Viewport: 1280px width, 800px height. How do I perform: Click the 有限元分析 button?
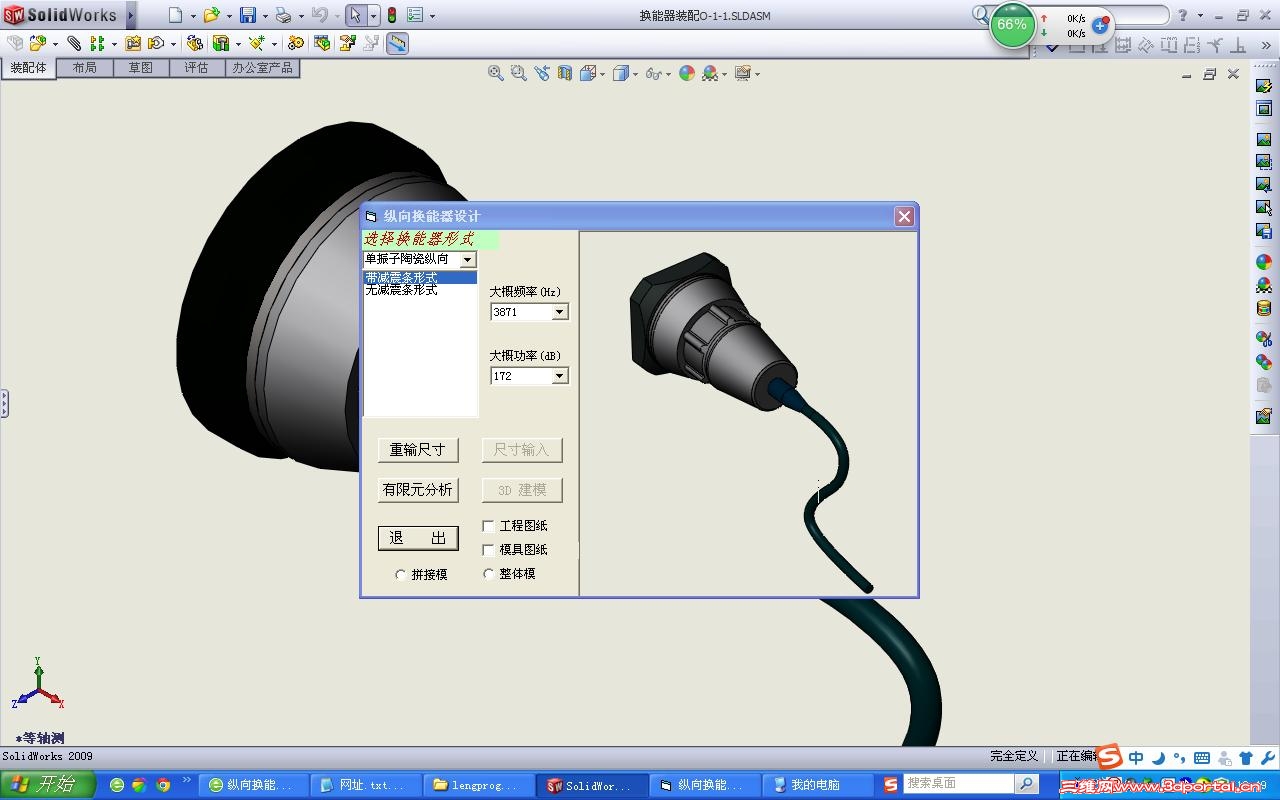pos(418,490)
